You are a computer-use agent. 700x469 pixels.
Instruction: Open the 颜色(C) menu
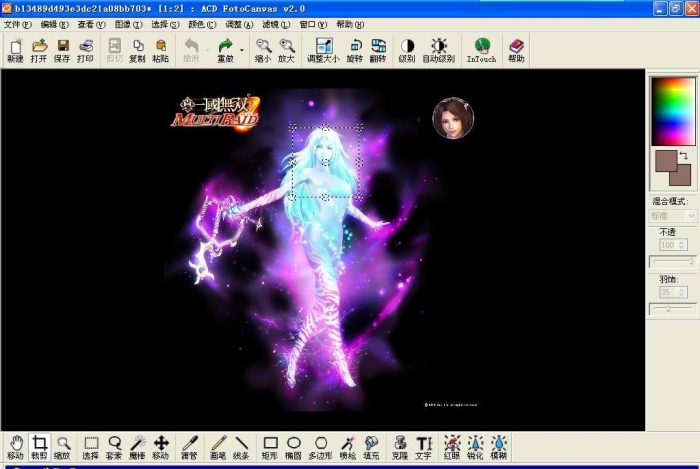point(202,25)
